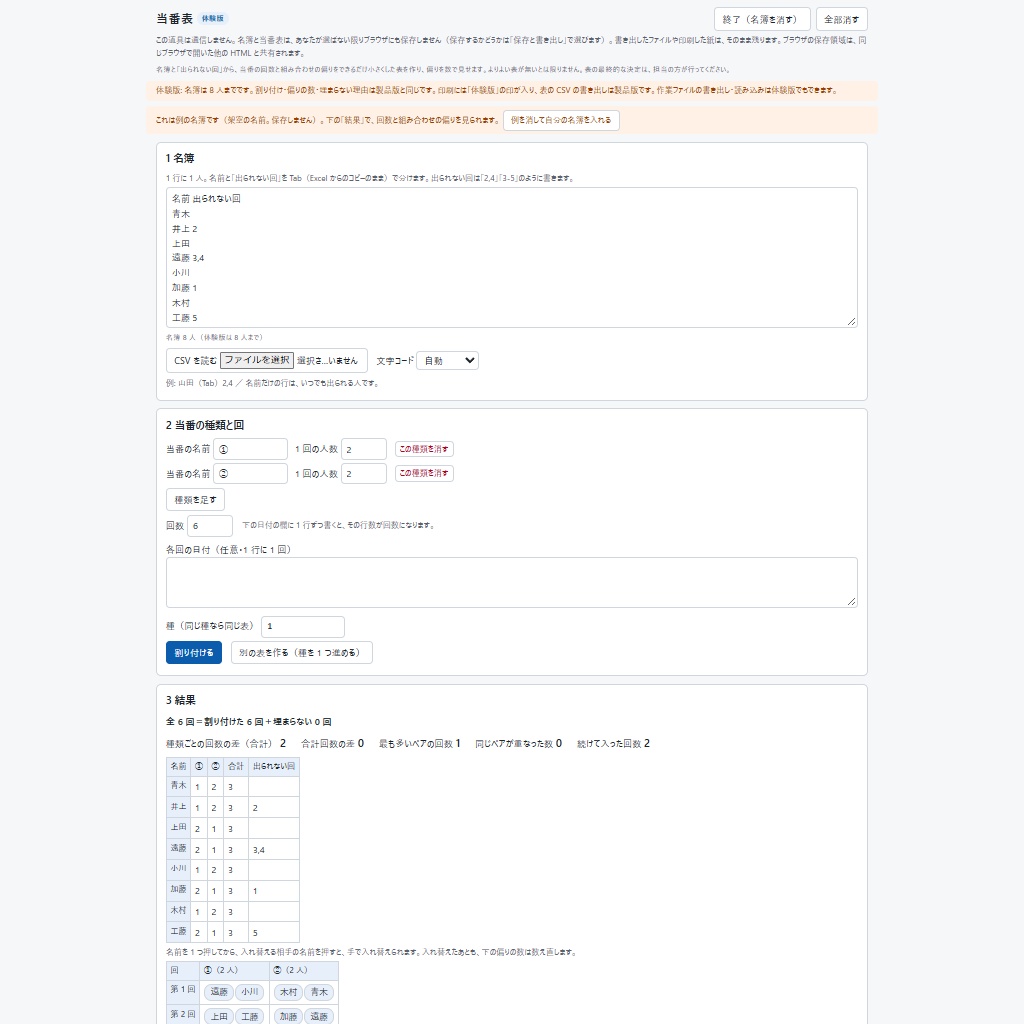
Task: Click the 続けて入った回数 statistic
Action: [x=613, y=744]
